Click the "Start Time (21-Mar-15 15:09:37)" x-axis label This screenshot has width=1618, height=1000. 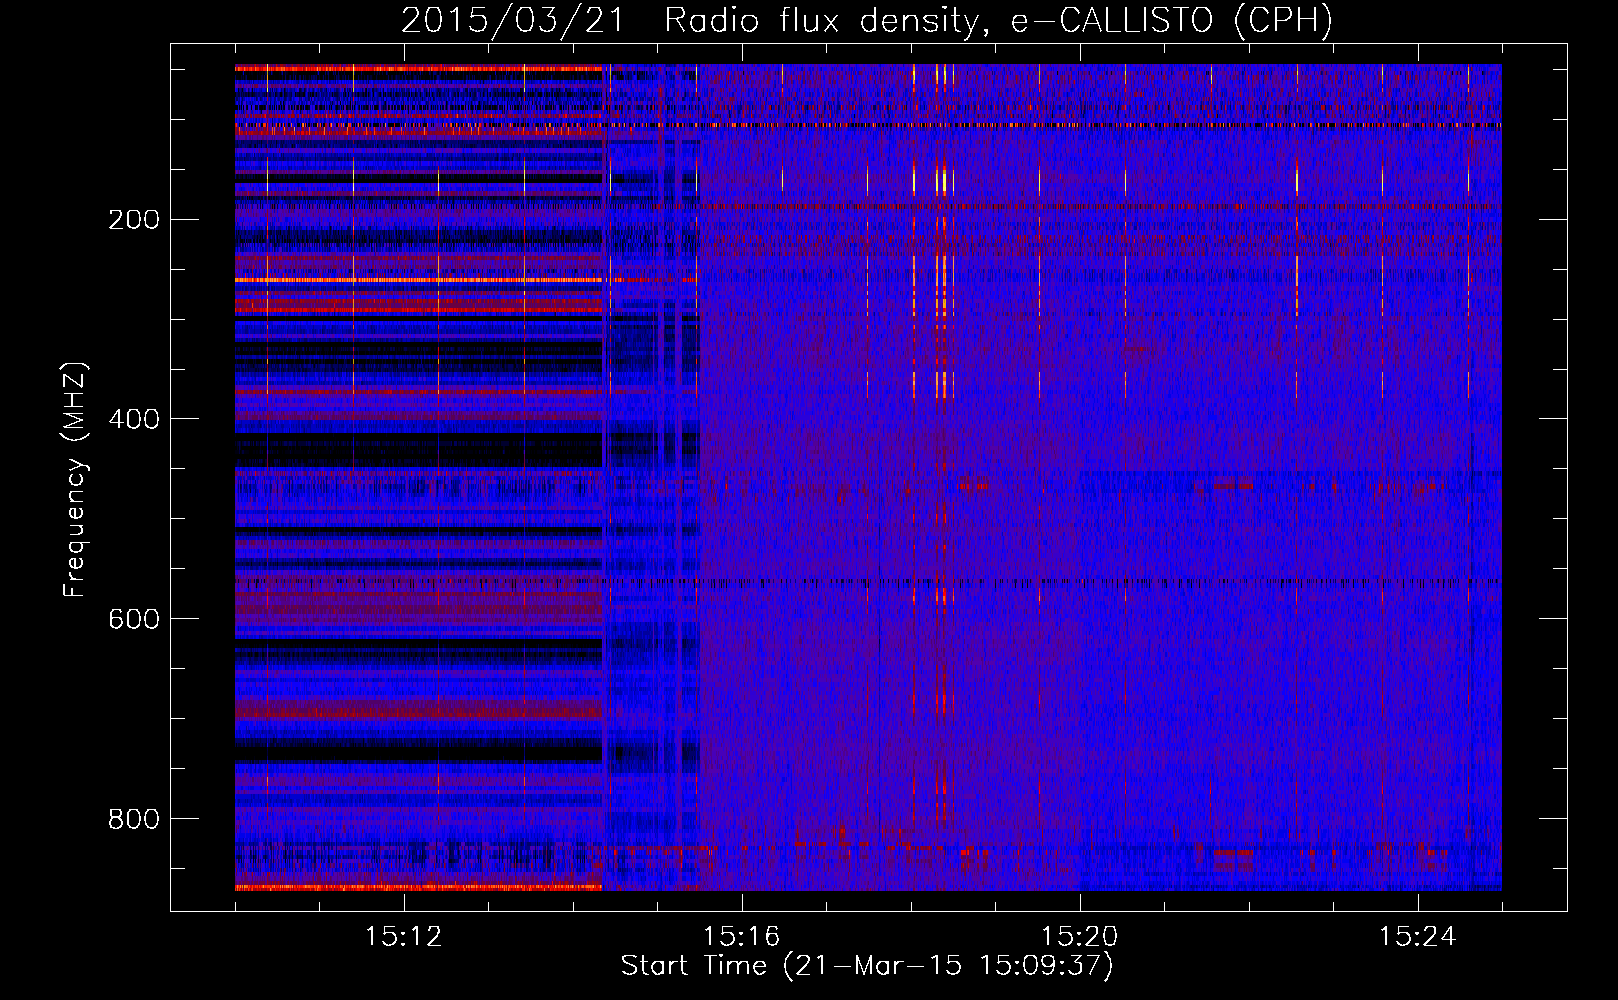pyautogui.click(x=867, y=966)
